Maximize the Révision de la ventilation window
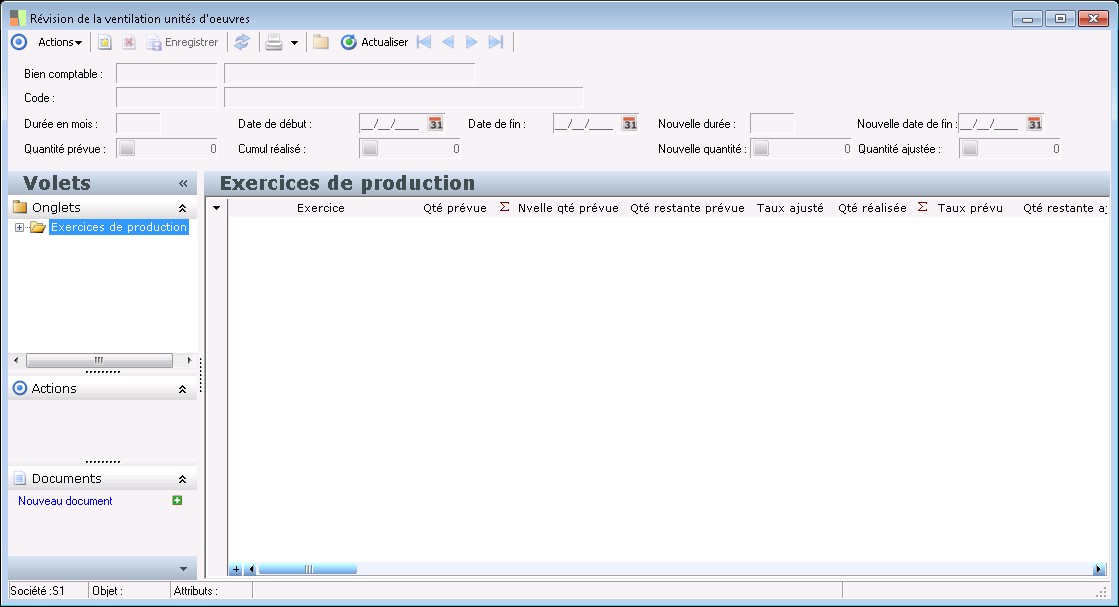The height and width of the screenshot is (607, 1119). point(1060,19)
